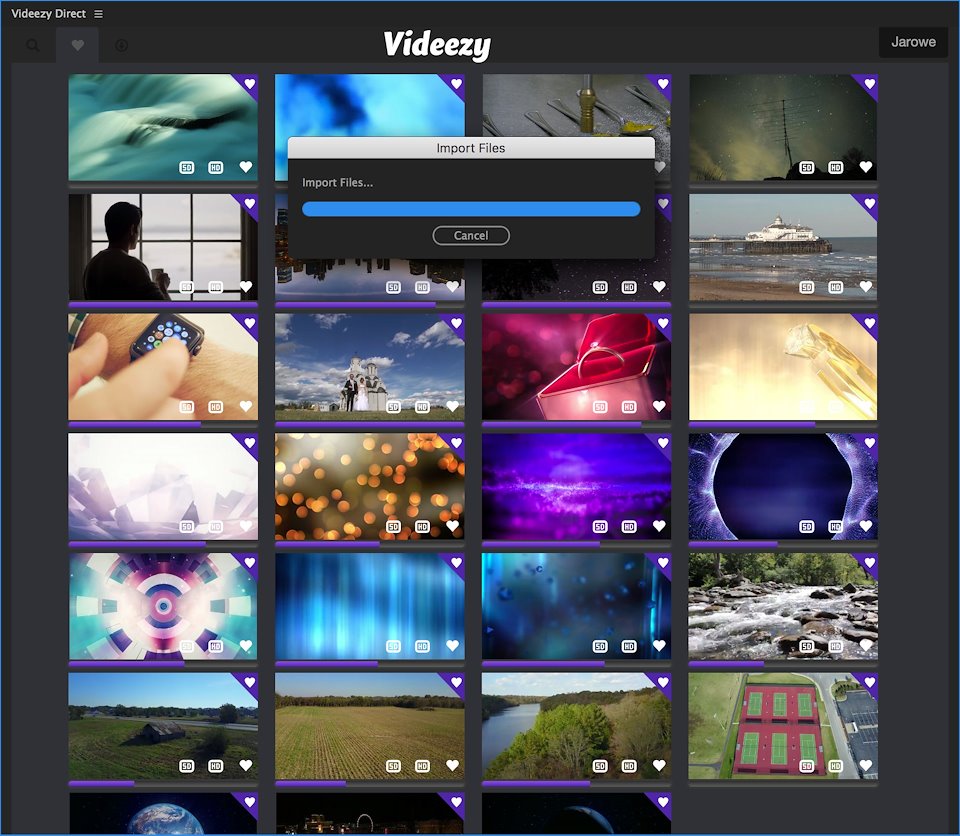Download HD of night sky antenna clip
This screenshot has width=960, height=836.
pyautogui.click(x=836, y=167)
